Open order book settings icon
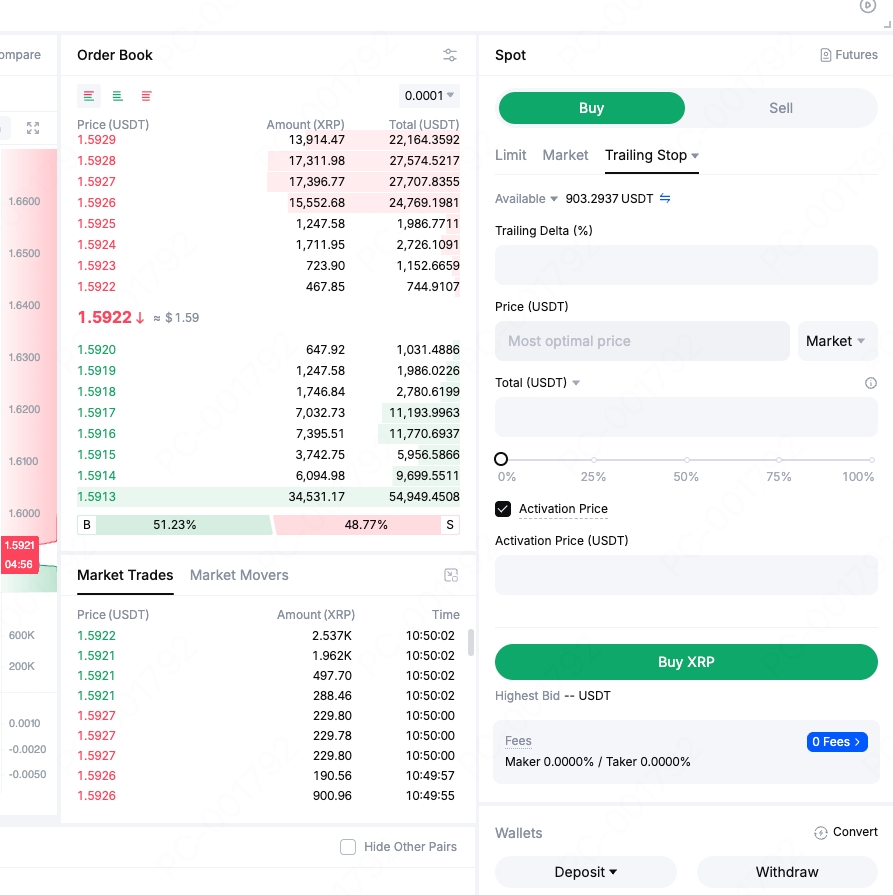 click(x=450, y=55)
